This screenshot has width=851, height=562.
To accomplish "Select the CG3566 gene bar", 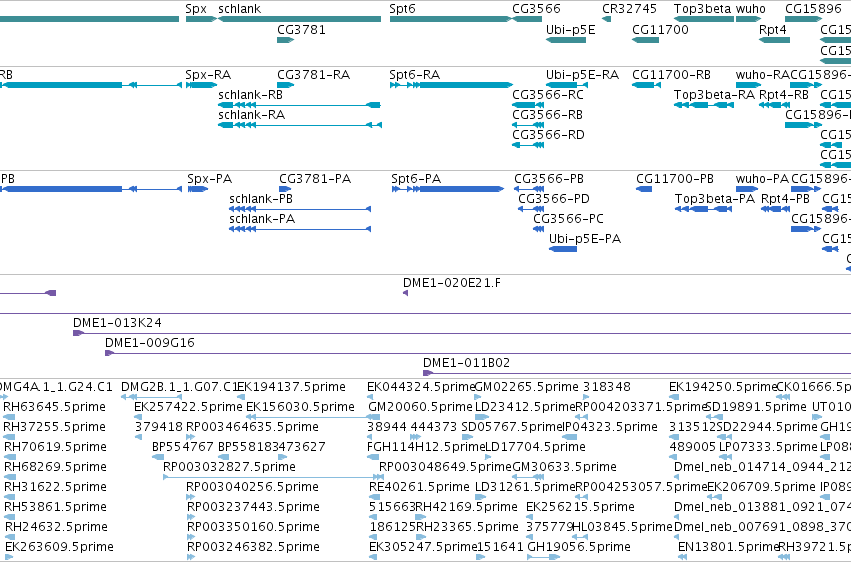I will pos(527,19).
